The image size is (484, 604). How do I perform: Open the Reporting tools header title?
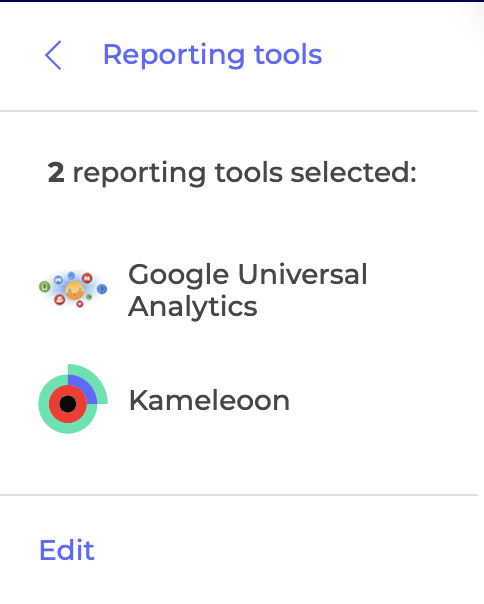point(212,55)
